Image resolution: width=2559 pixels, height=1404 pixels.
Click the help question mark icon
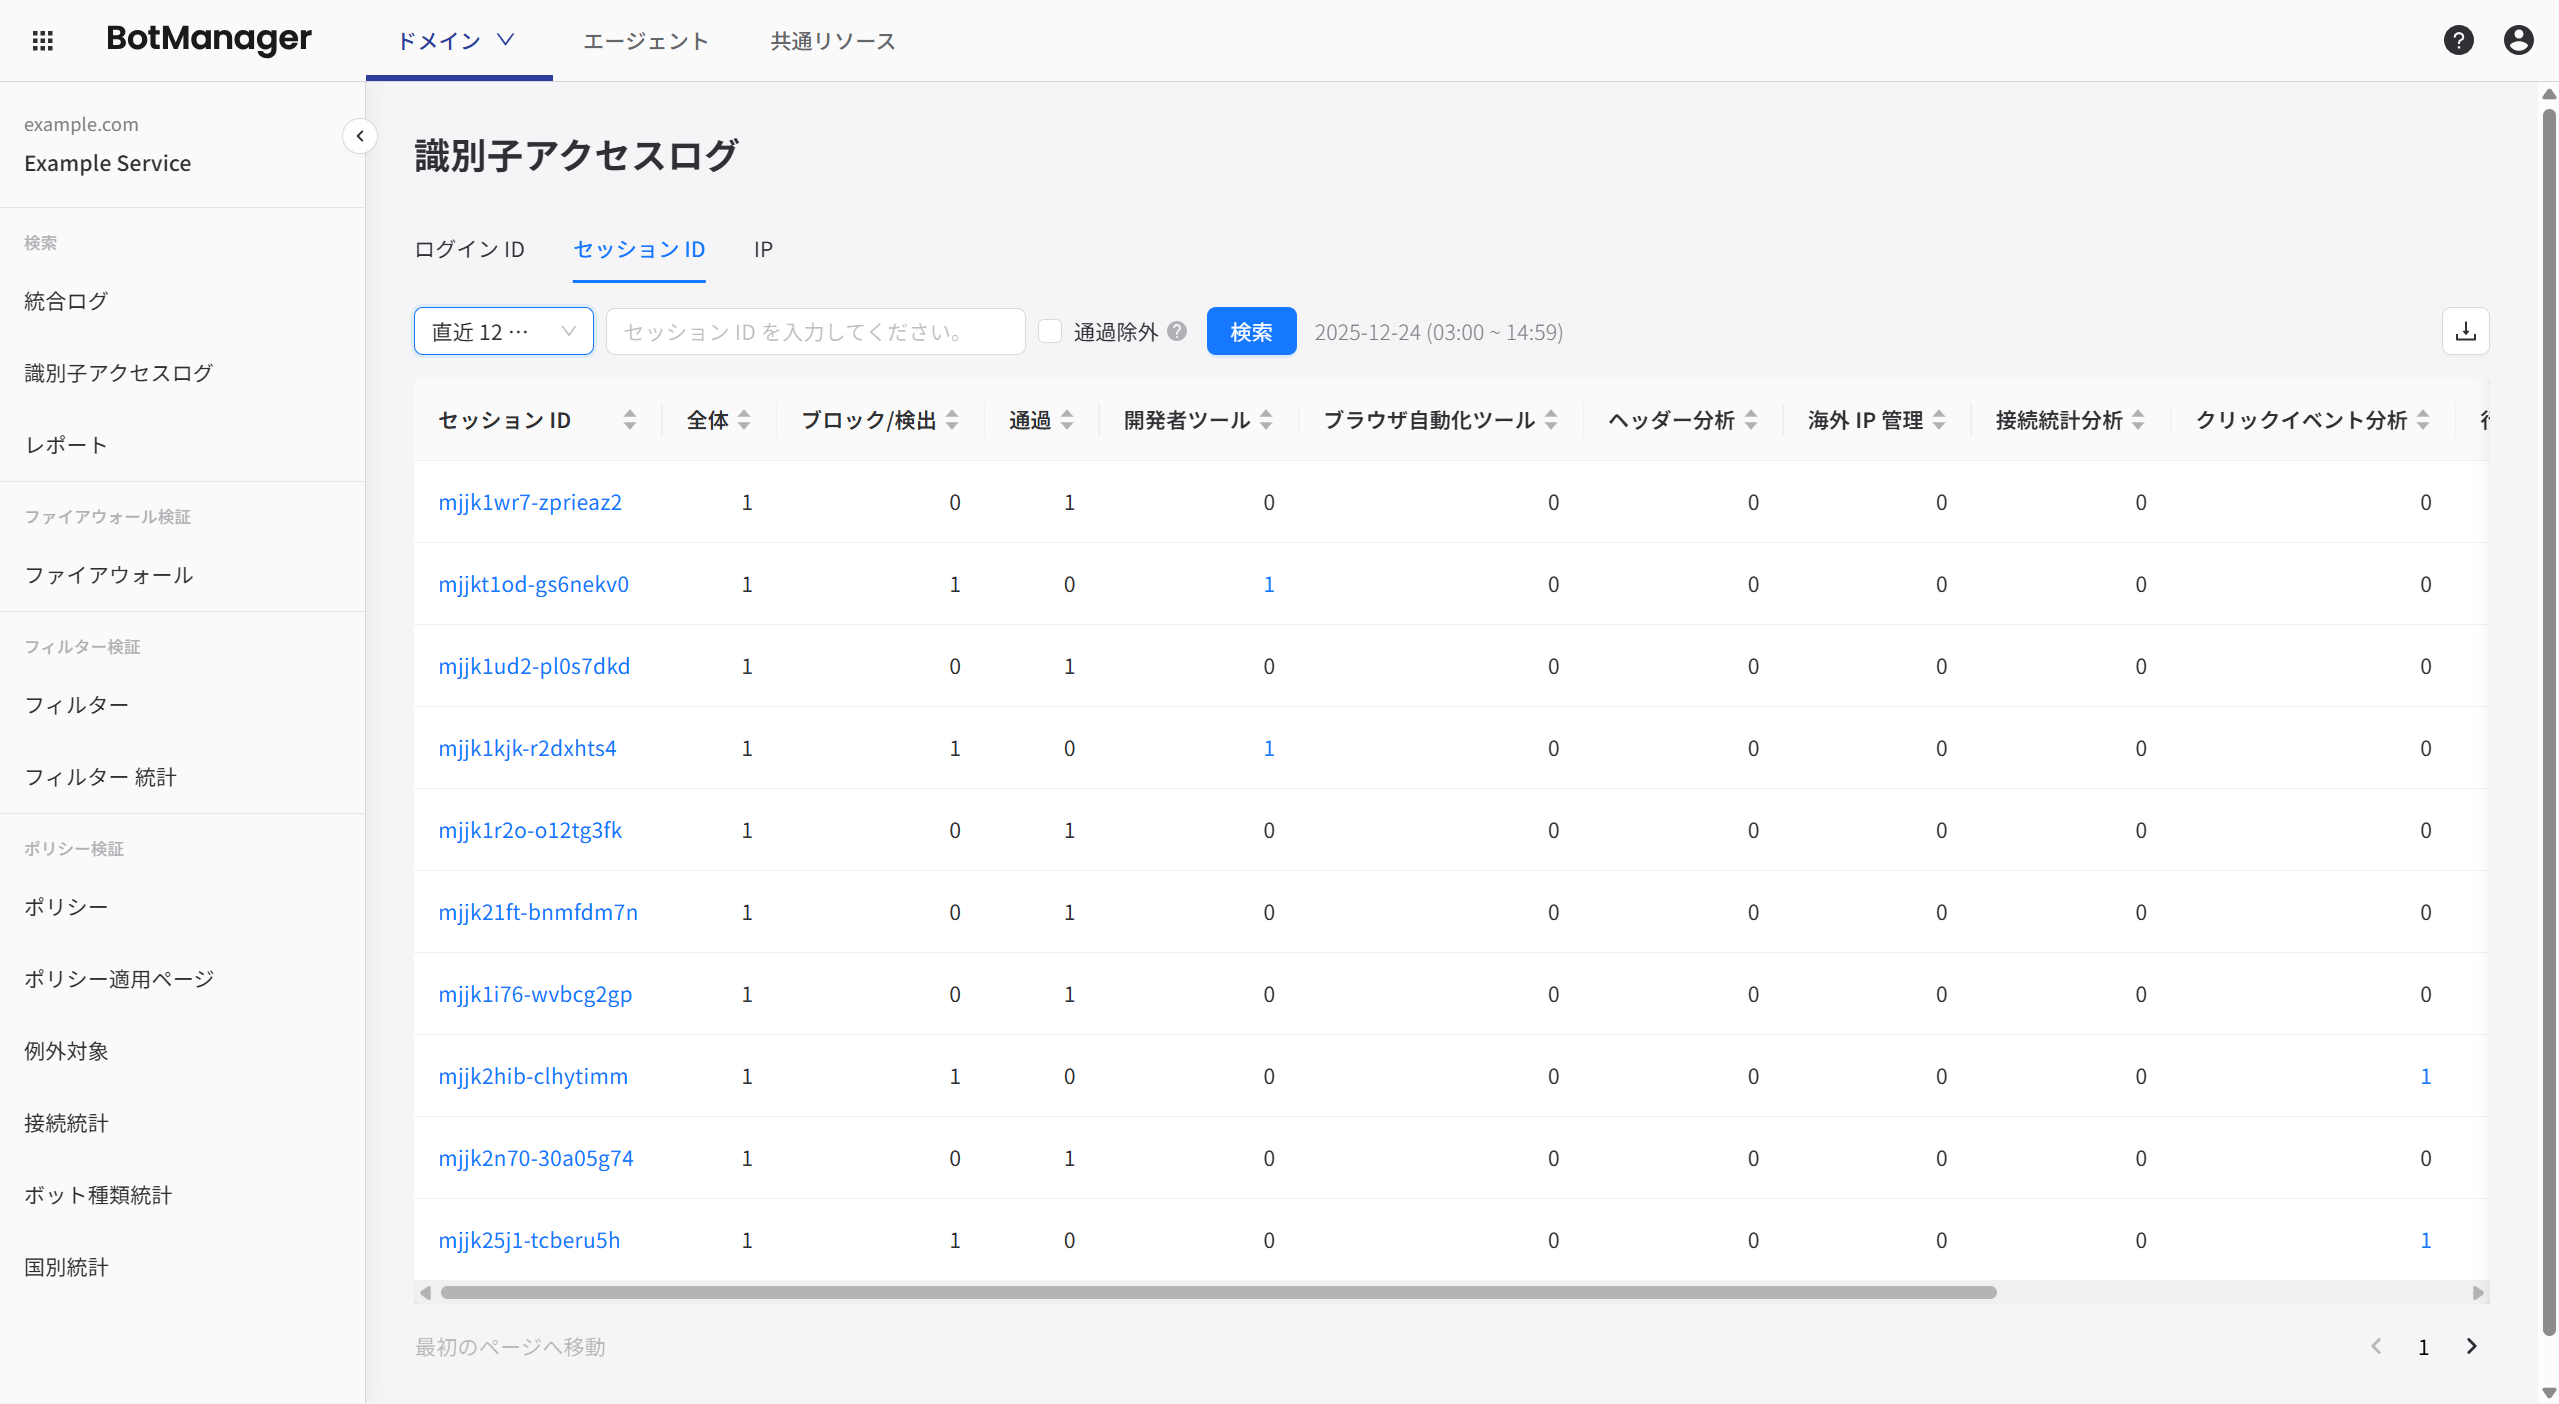point(2458,40)
